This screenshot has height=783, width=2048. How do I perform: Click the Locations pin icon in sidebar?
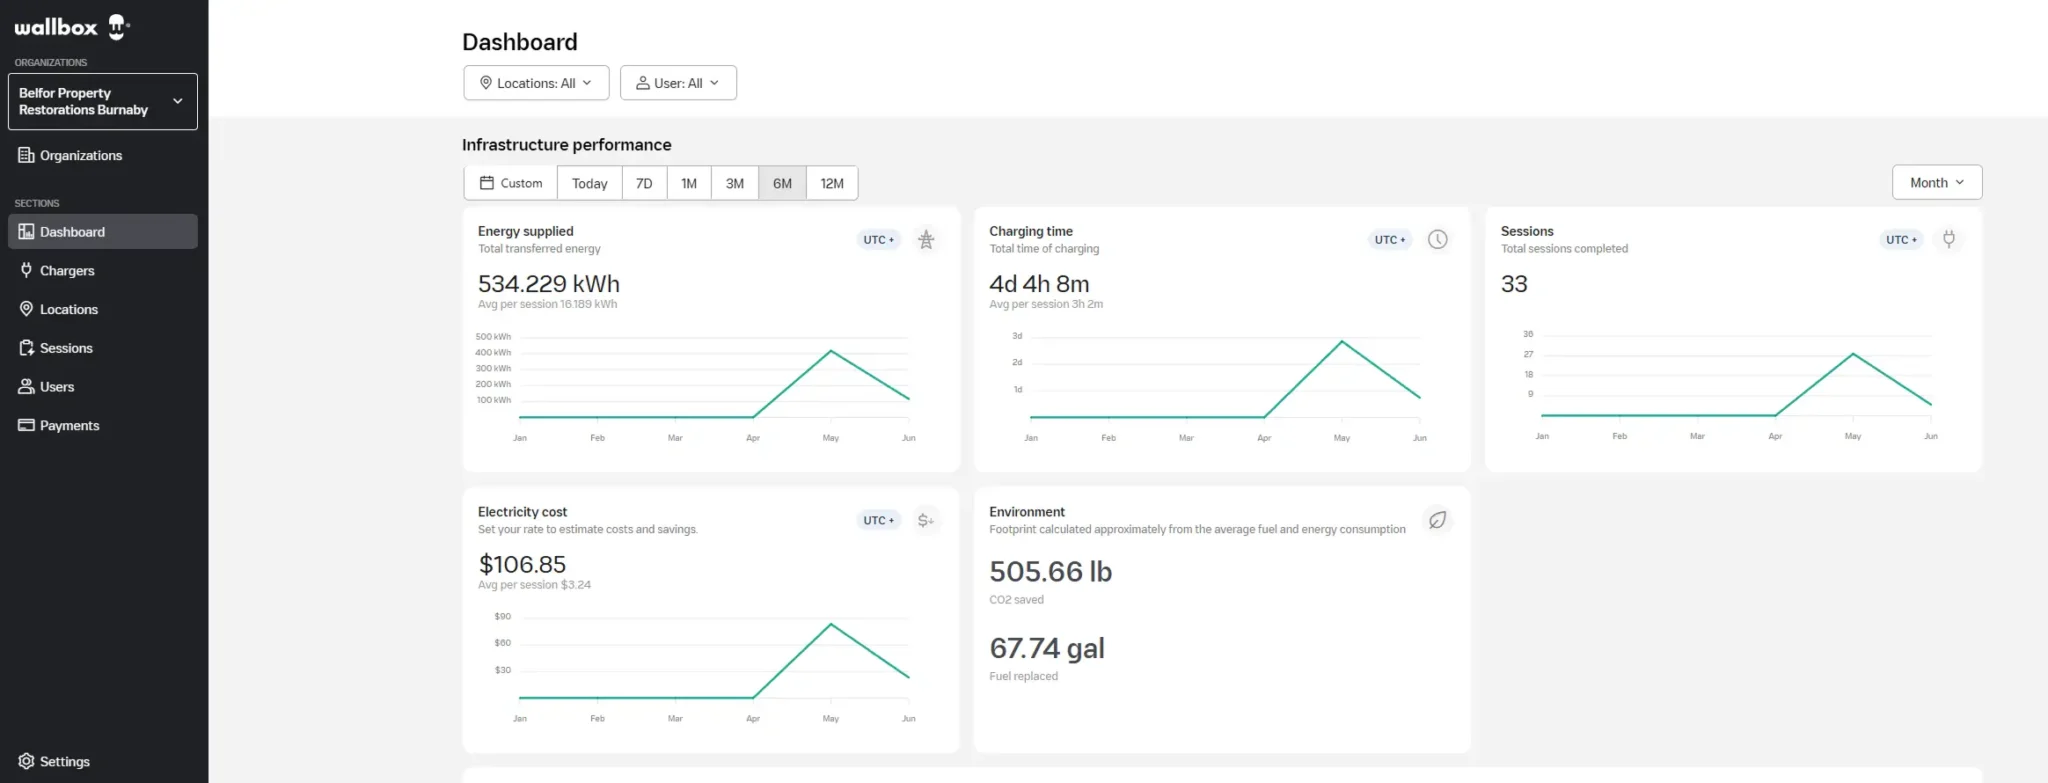click(x=26, y=309)
